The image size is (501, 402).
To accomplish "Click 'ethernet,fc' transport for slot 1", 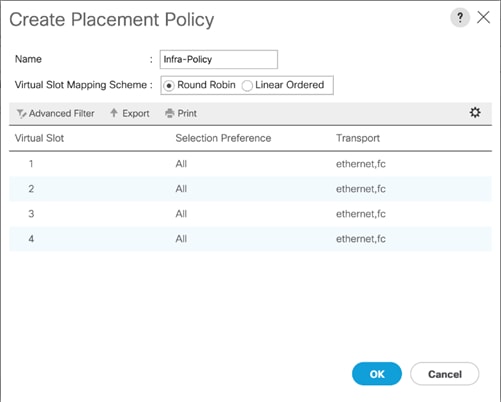I will click(x=361, y=164).
